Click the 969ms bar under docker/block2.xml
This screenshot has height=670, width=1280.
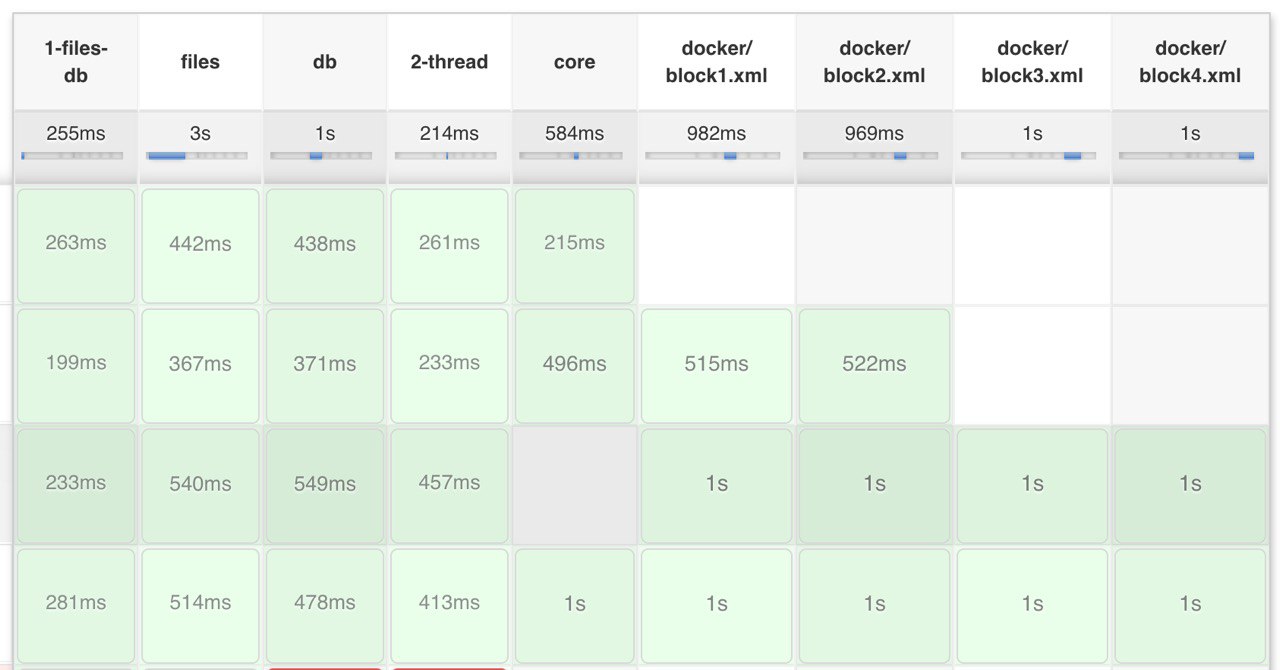pyautogui.click(x=870, y=156)
